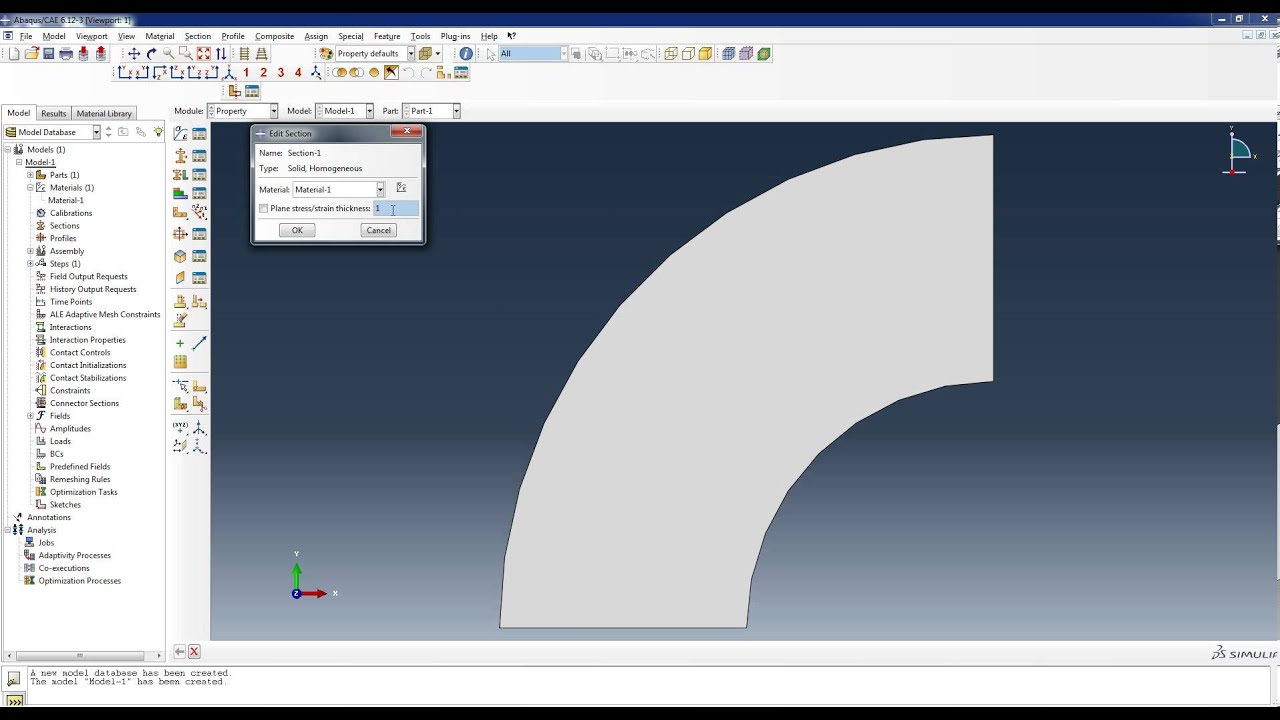Image resolution: width=1280 pixels, height=720 pixels.
Task: Select the Box Zoom tool
Action: pyautogui.click(x=185, y=54)
